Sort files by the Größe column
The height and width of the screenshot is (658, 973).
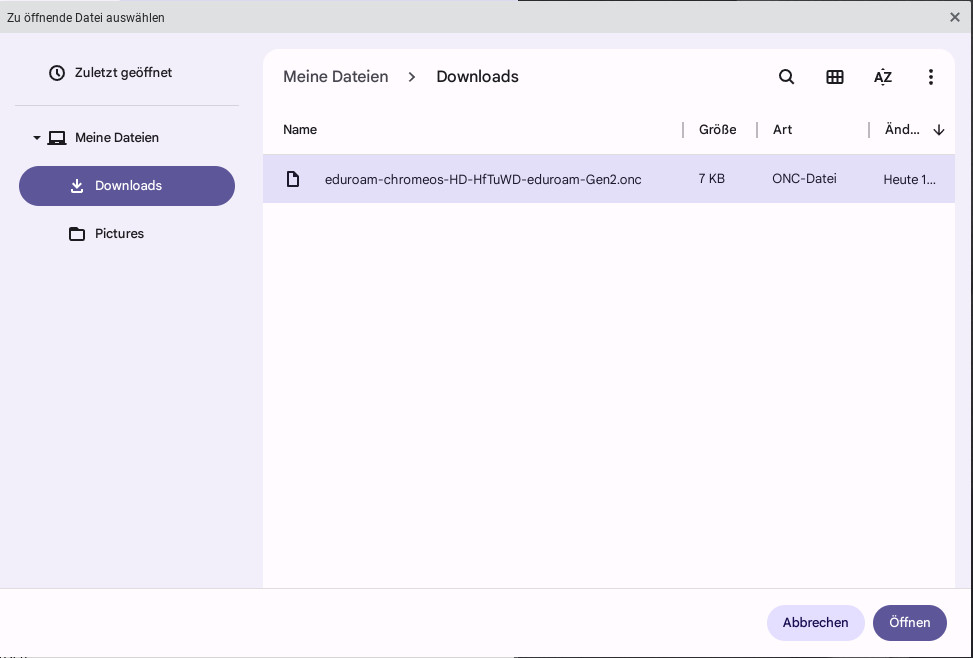pyautogui.click(x=717, y=129)
